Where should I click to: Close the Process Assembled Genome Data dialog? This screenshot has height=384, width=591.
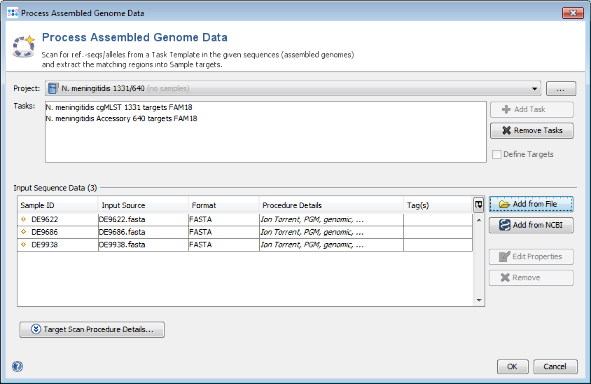tap(573, 13)
